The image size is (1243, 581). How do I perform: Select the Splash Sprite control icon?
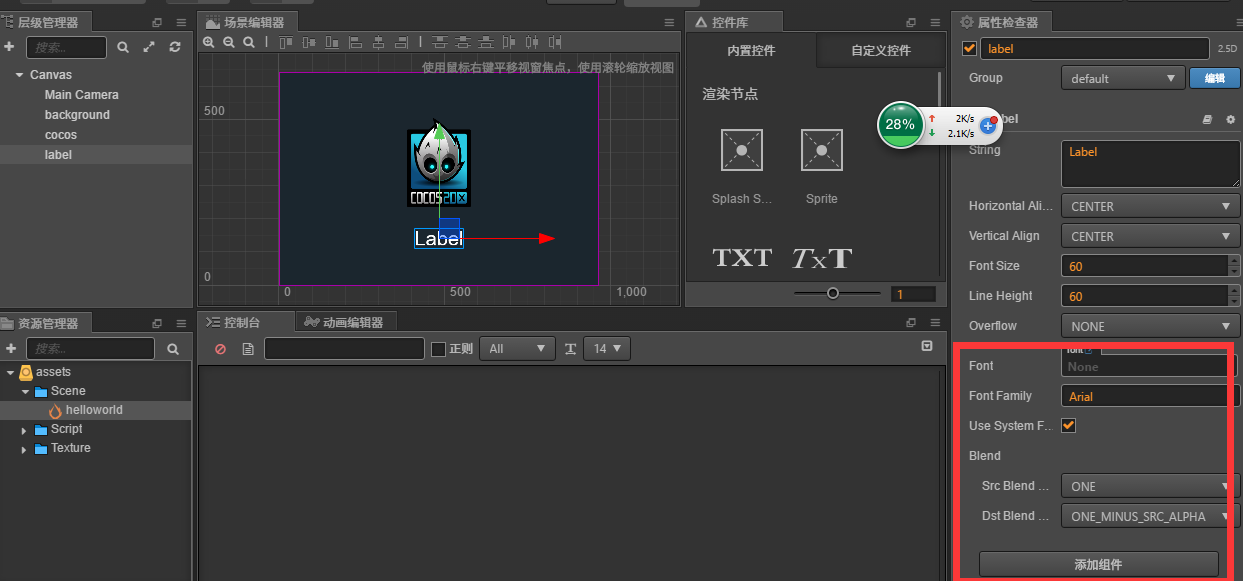(742, 150)
